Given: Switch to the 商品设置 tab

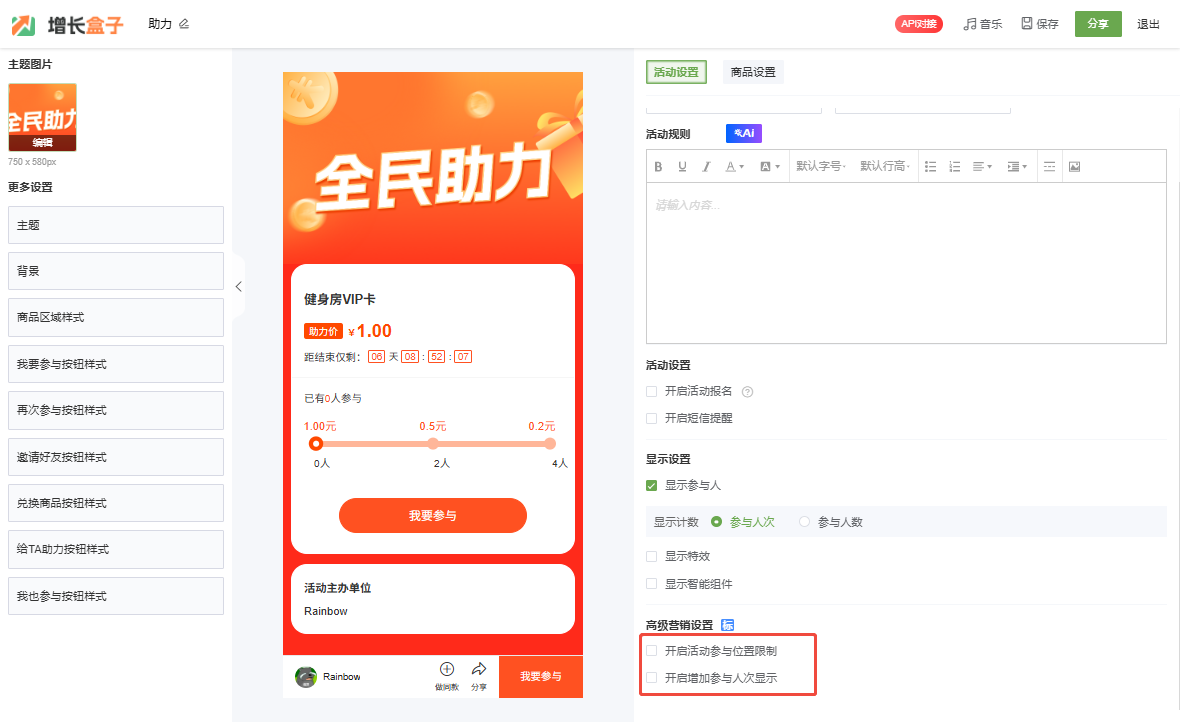Looking at the screenshot, I should coord(753,72).
